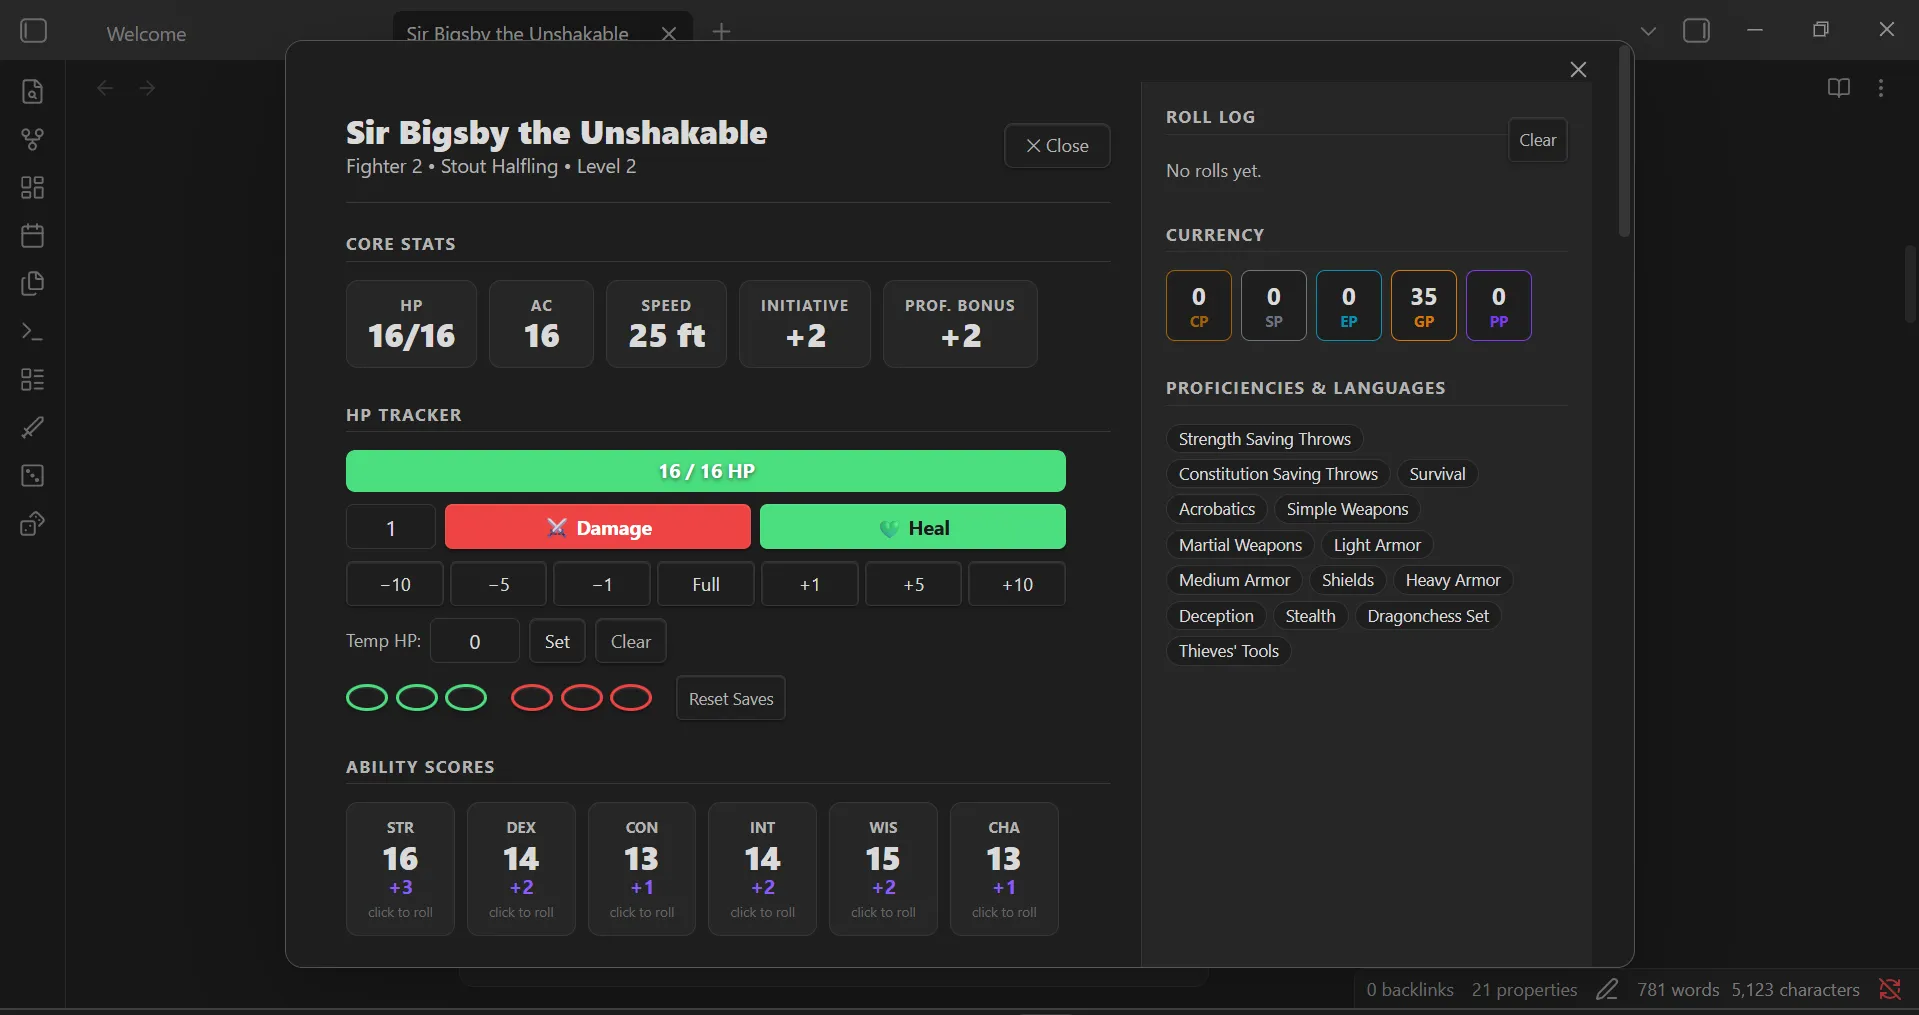Roll Wisdom via the WIS card
Image resolution: width=1919 pixels, height=1015 pixels.
click(x=883, y=869)
